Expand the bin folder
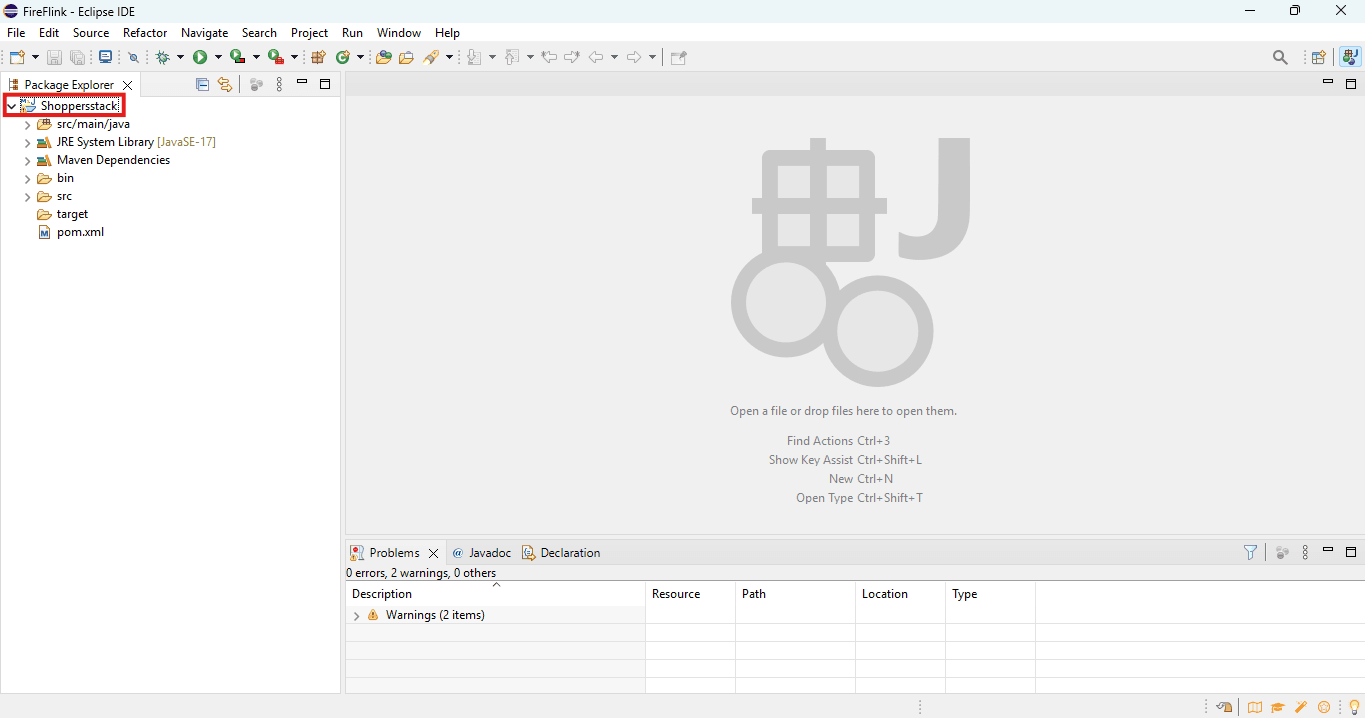Image resolution: width=1365 pixels, height=718 pixels. tap(28, 179)
